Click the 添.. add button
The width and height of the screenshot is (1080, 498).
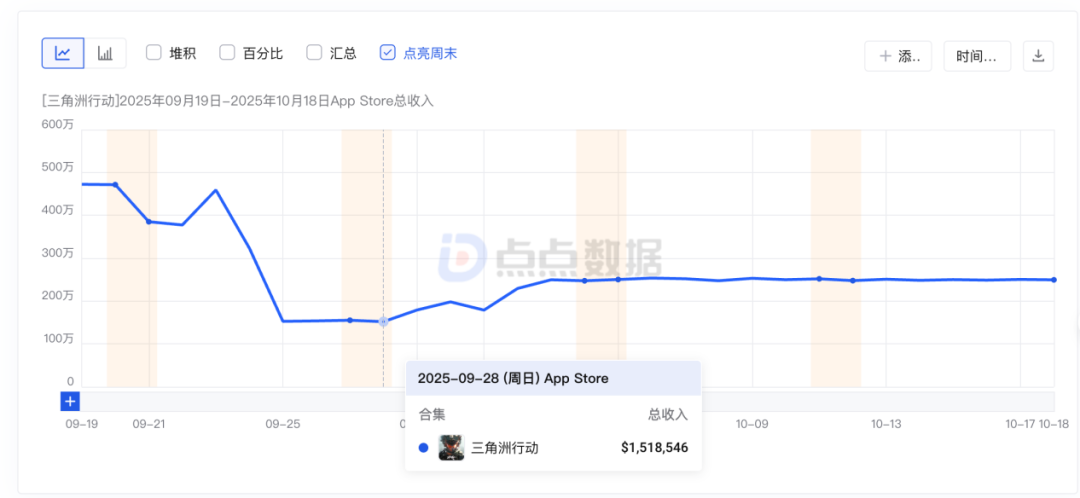coord(898,56)
